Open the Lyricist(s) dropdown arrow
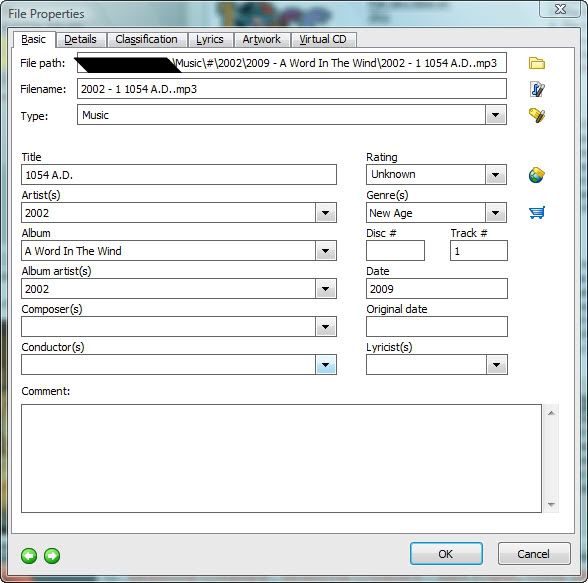This screenshot has height=583, width=588. click(x=496, y=365)
